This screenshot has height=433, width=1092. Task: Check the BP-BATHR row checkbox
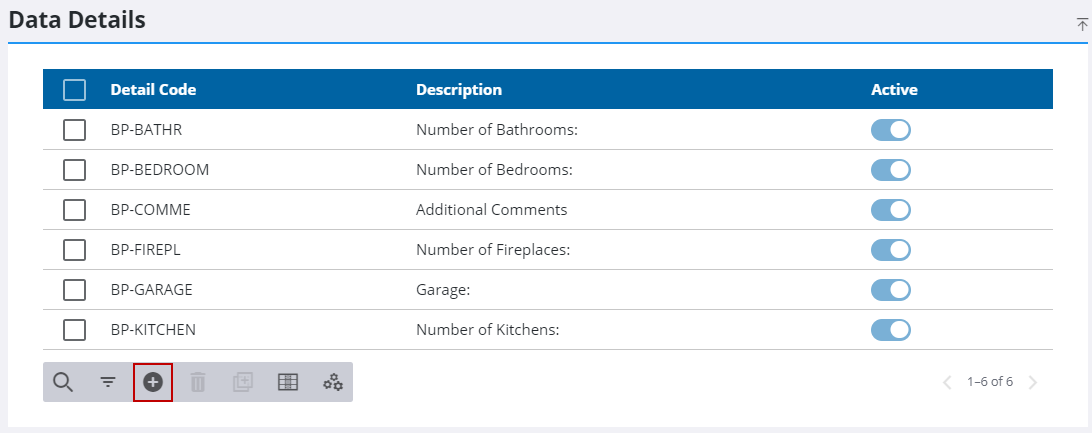pos(74,130)
